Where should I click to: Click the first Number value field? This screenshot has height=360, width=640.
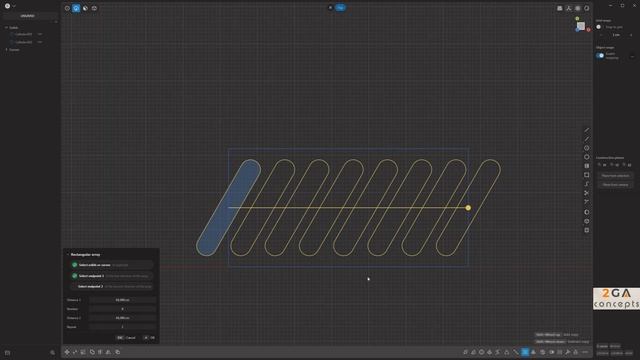122,309
